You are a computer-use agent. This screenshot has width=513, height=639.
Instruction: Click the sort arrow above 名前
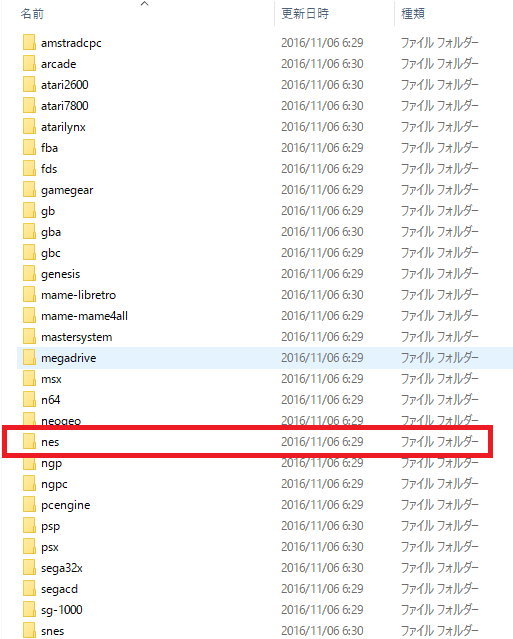point(144,4)
